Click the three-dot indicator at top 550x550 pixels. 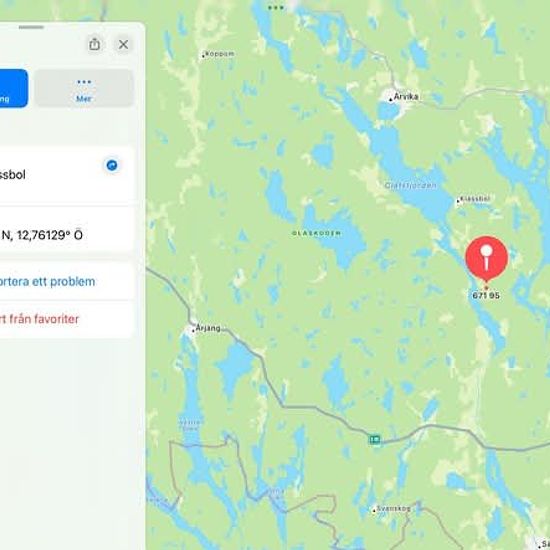(276, 7)
